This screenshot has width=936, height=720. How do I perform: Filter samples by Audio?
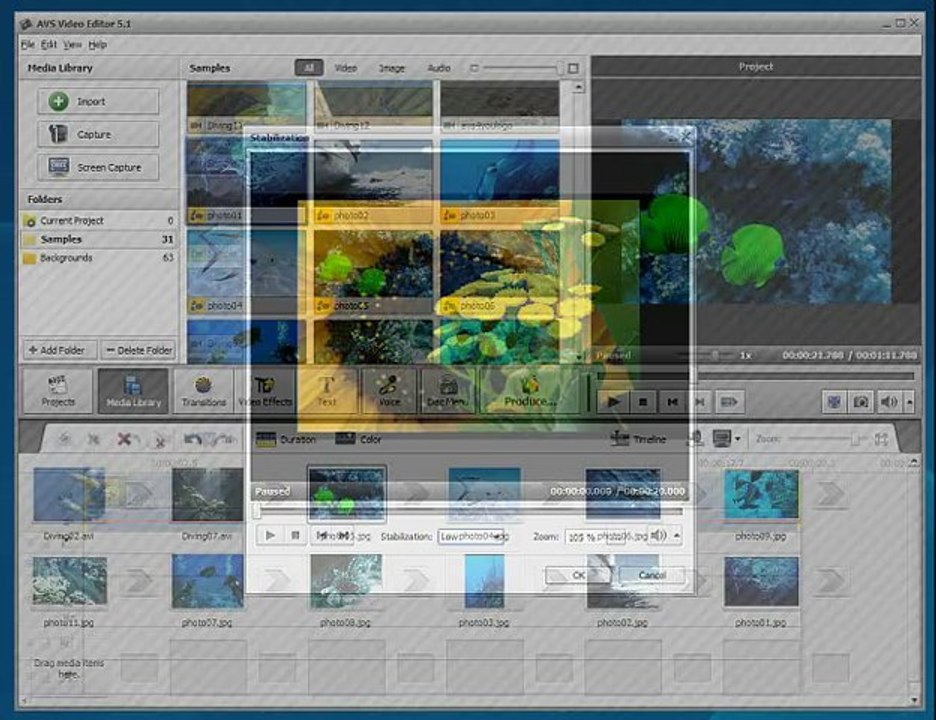tap(439, 68)
